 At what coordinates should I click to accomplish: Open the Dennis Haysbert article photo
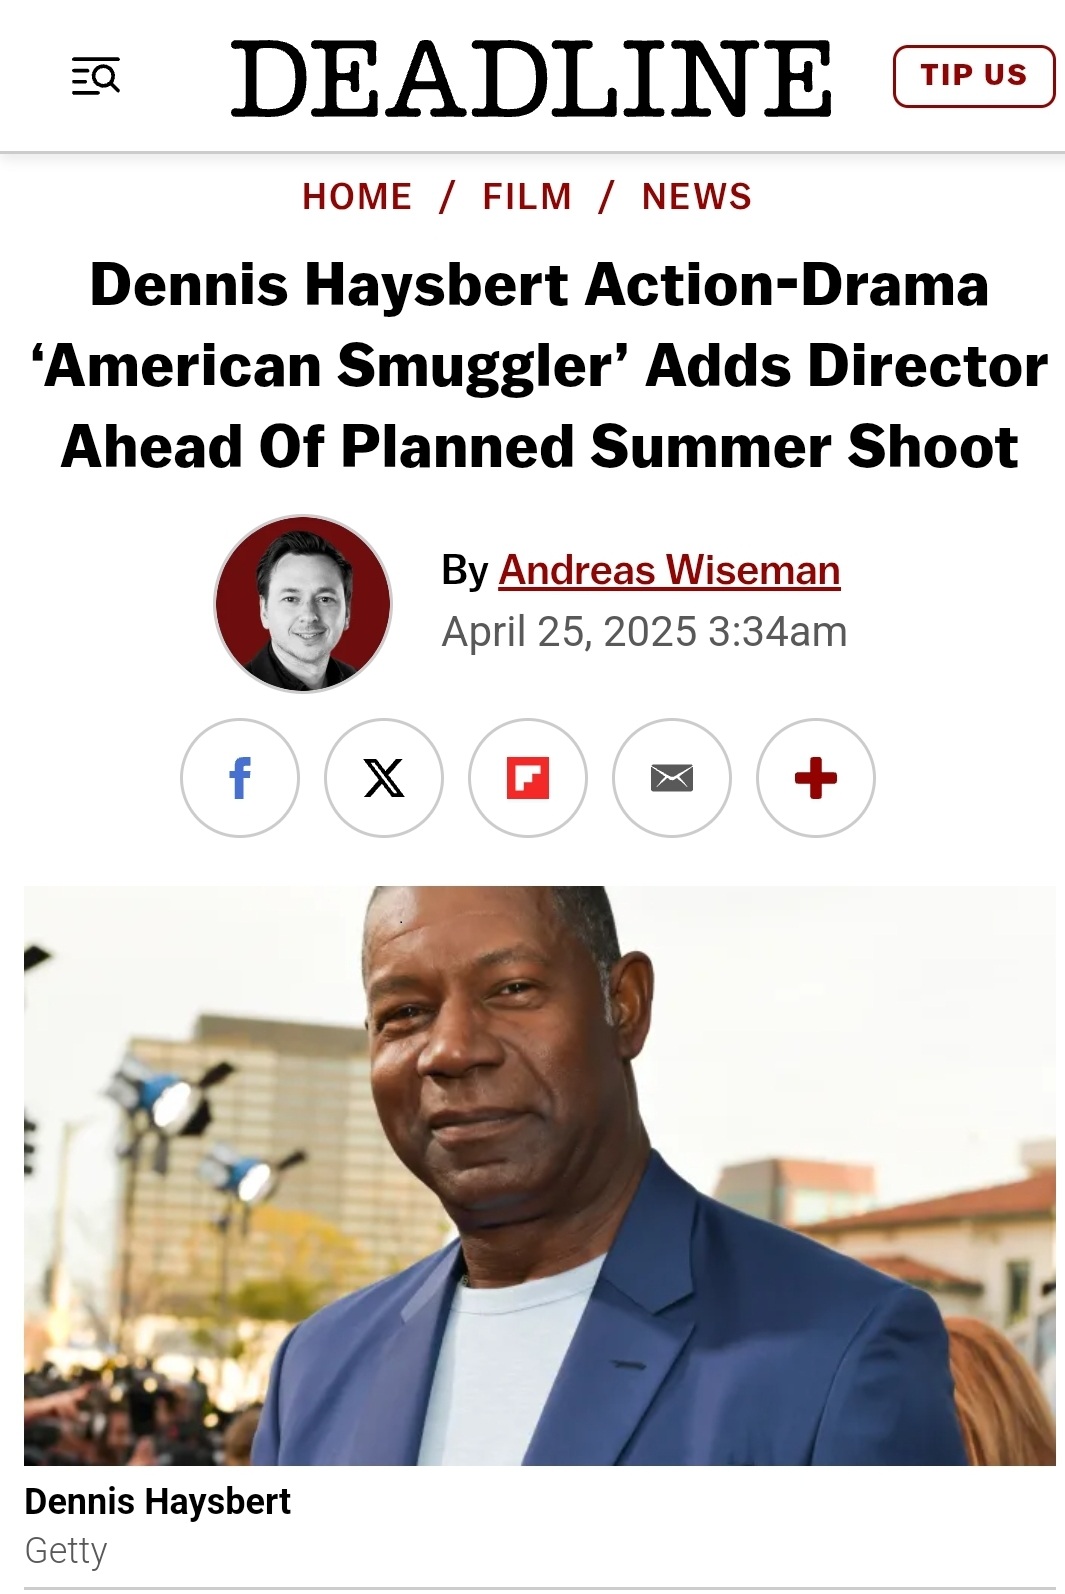click(540, 1176)
